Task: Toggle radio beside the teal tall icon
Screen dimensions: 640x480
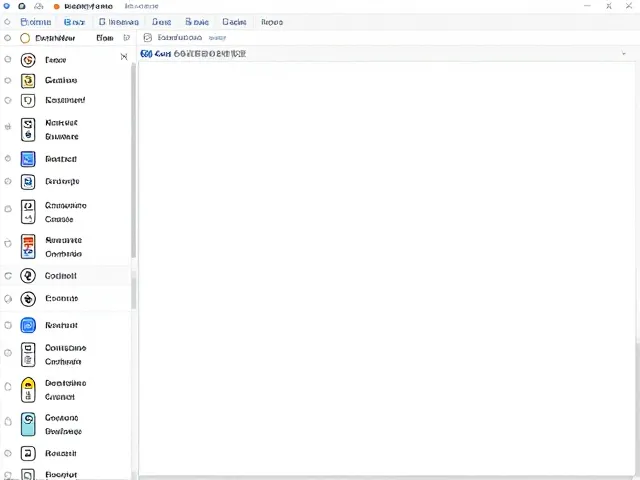Action: [8, 421]
